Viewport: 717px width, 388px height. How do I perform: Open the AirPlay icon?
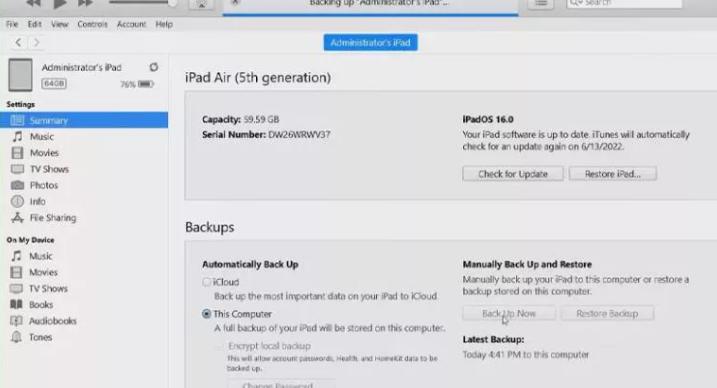coord(202,4)
